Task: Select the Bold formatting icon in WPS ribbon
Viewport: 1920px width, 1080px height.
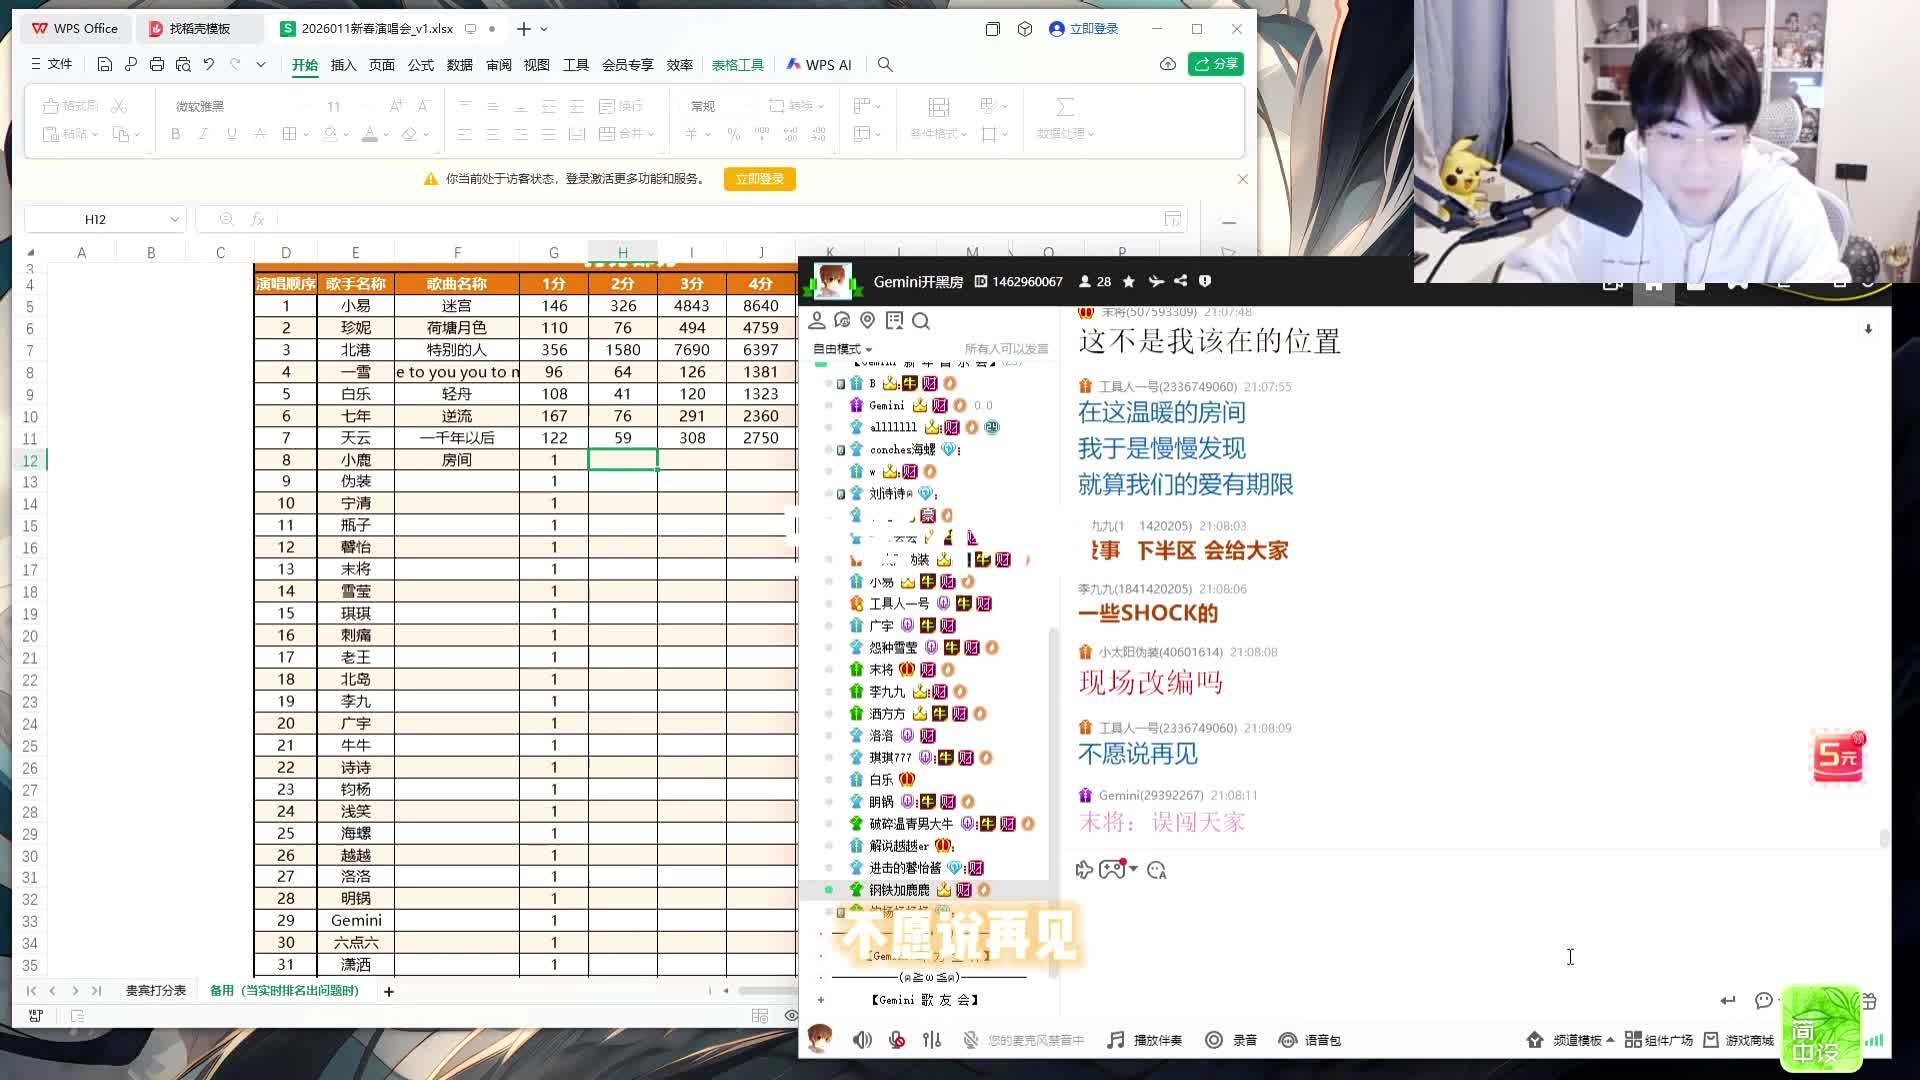Action: click(x=176, y=135)
